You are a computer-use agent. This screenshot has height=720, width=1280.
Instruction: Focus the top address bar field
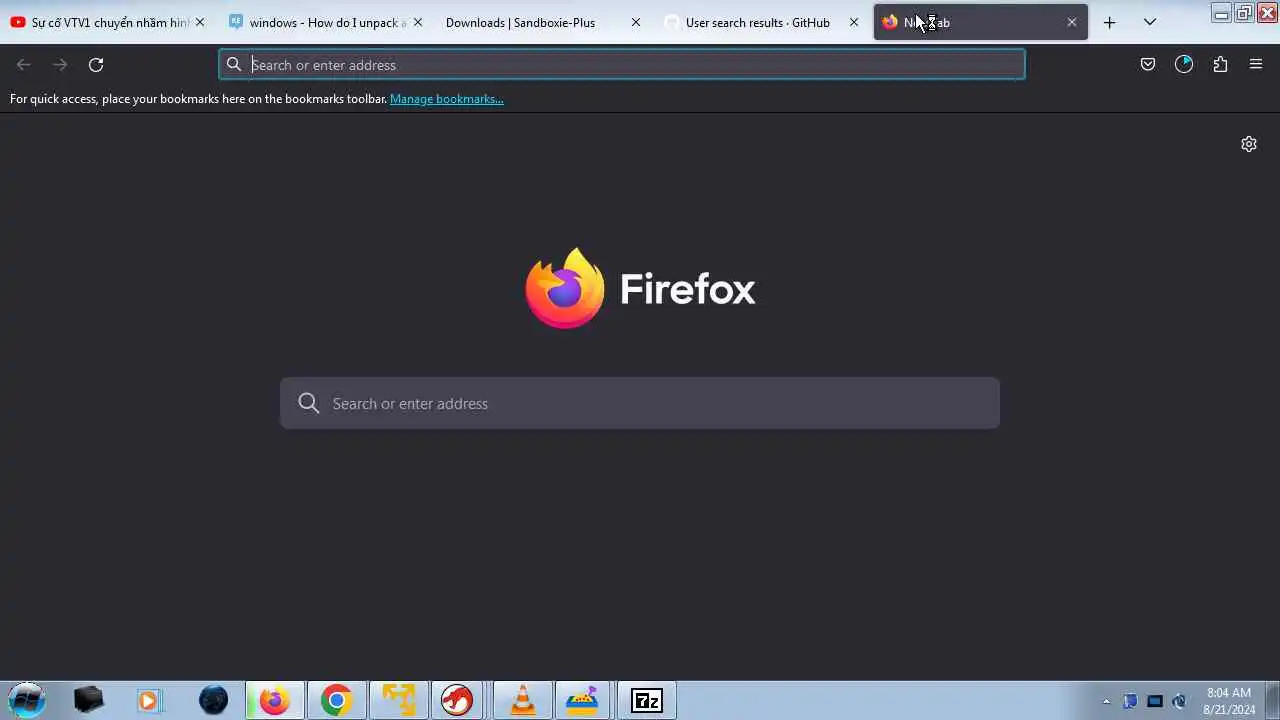coord(622,65)
